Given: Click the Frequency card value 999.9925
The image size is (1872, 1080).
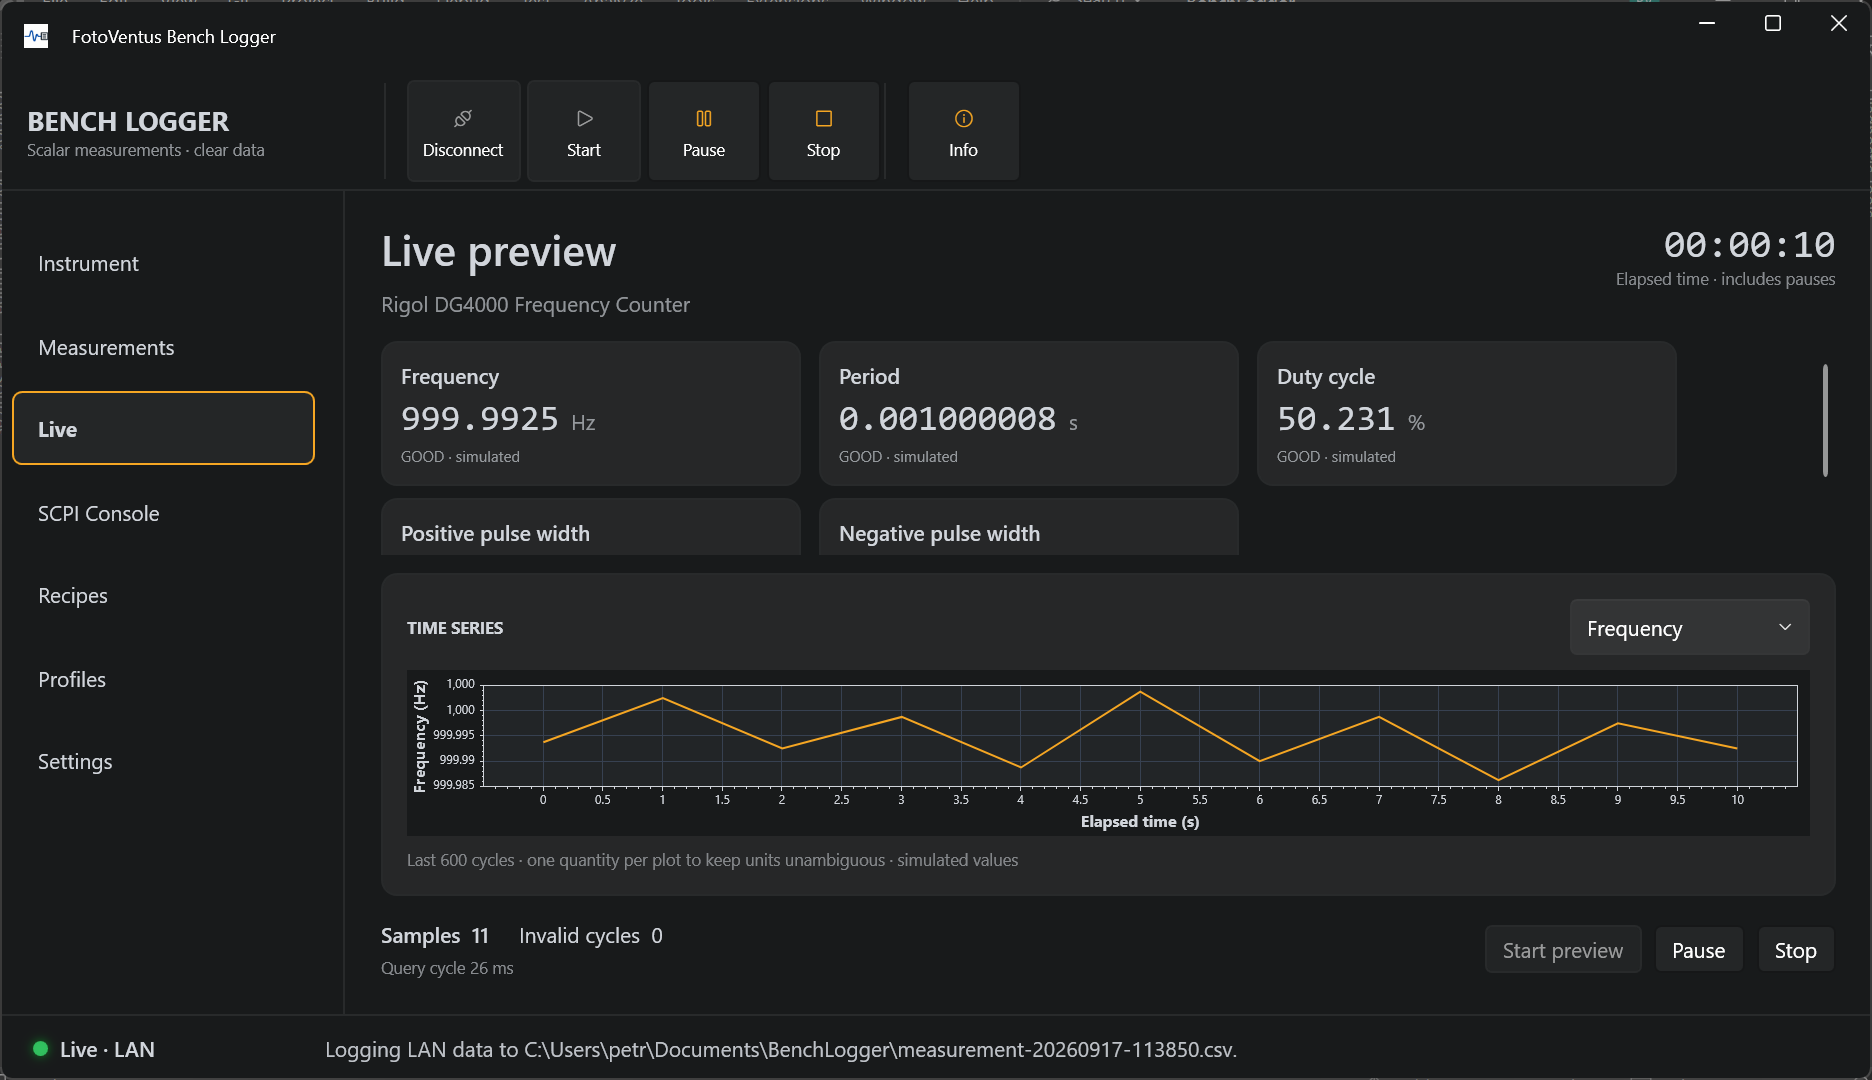Looking at the screenshot, I should pyautogui.click(x=480, y=419).
